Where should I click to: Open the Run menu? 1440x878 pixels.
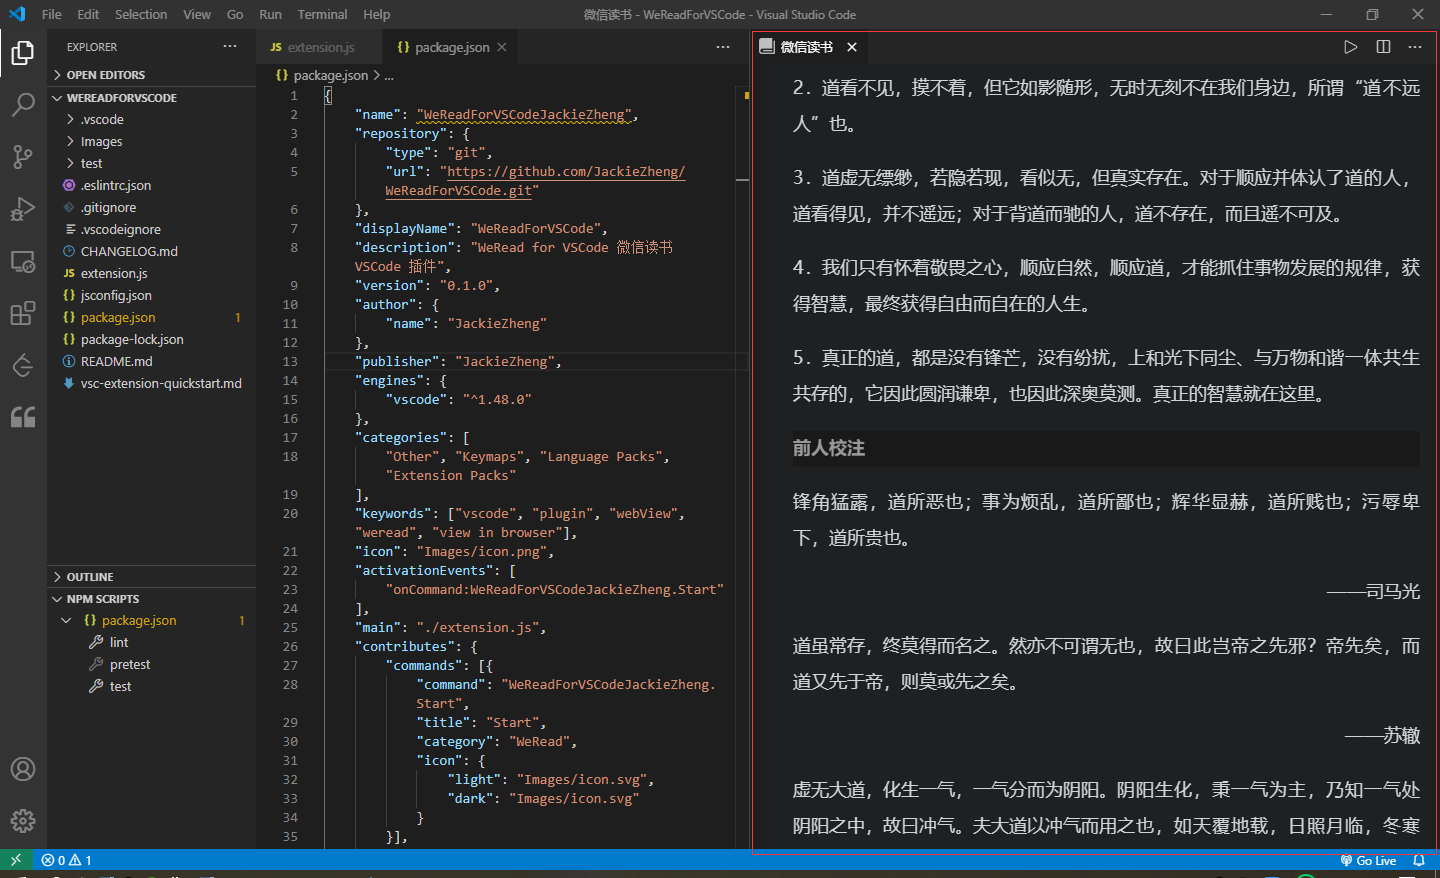click(270, 14)
